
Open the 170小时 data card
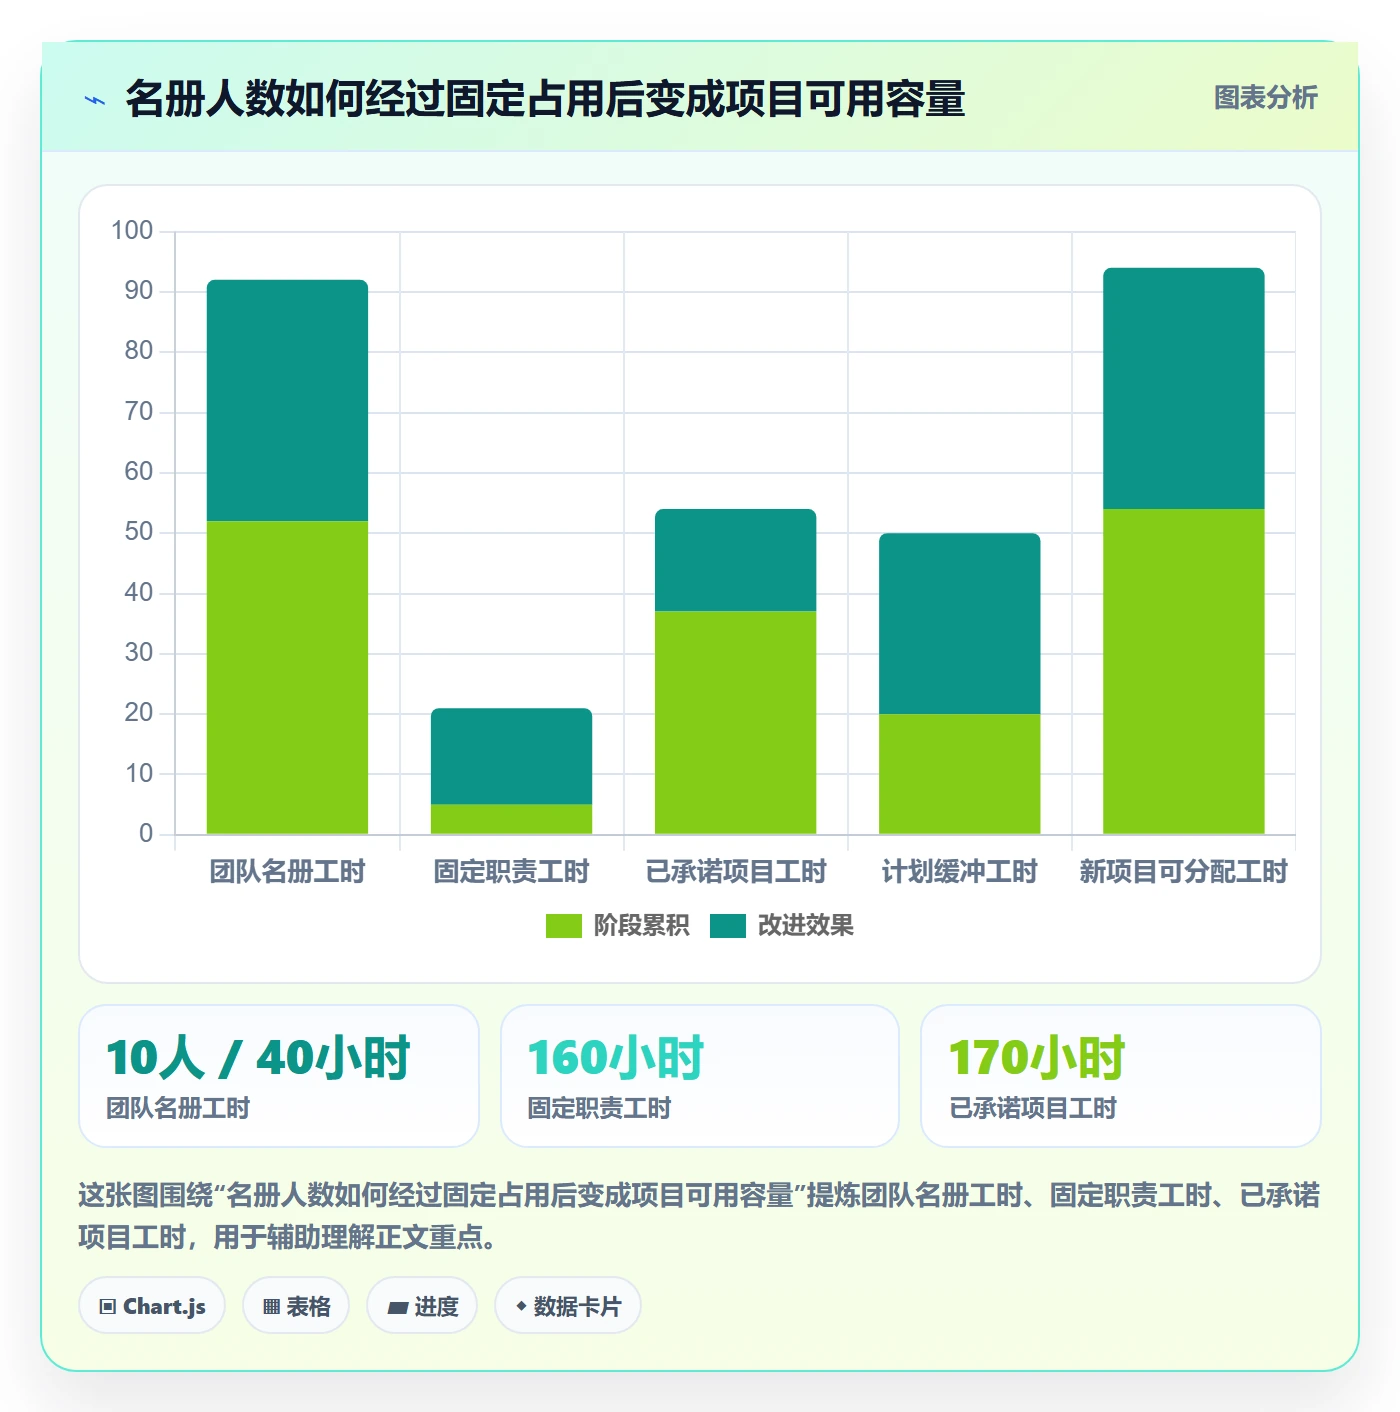click(1121, 1076)
